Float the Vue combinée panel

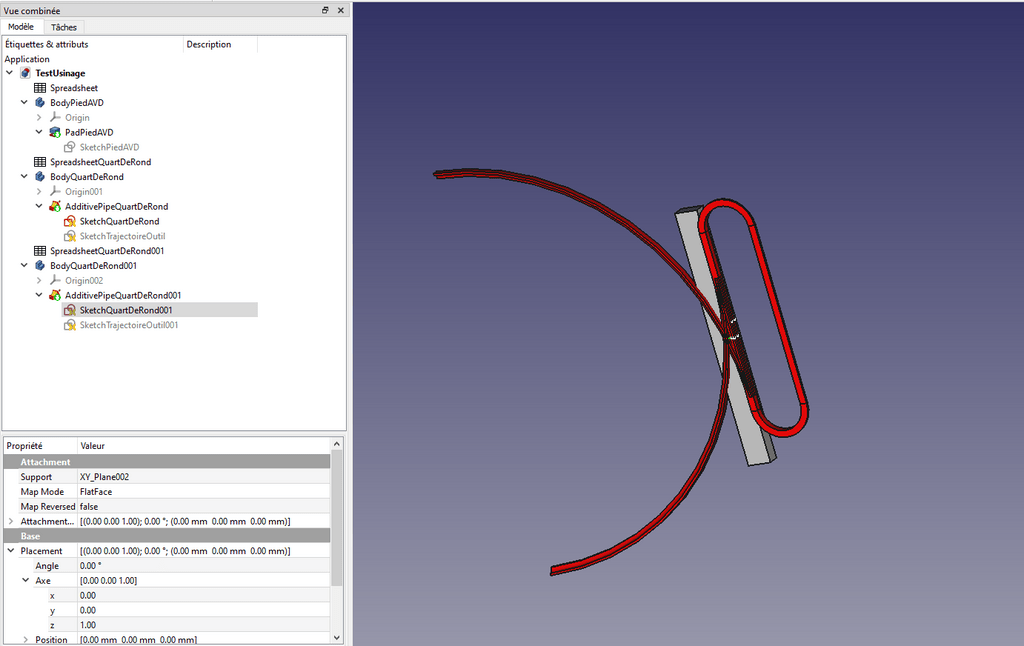pyautogui.click(x=325, y=10)
